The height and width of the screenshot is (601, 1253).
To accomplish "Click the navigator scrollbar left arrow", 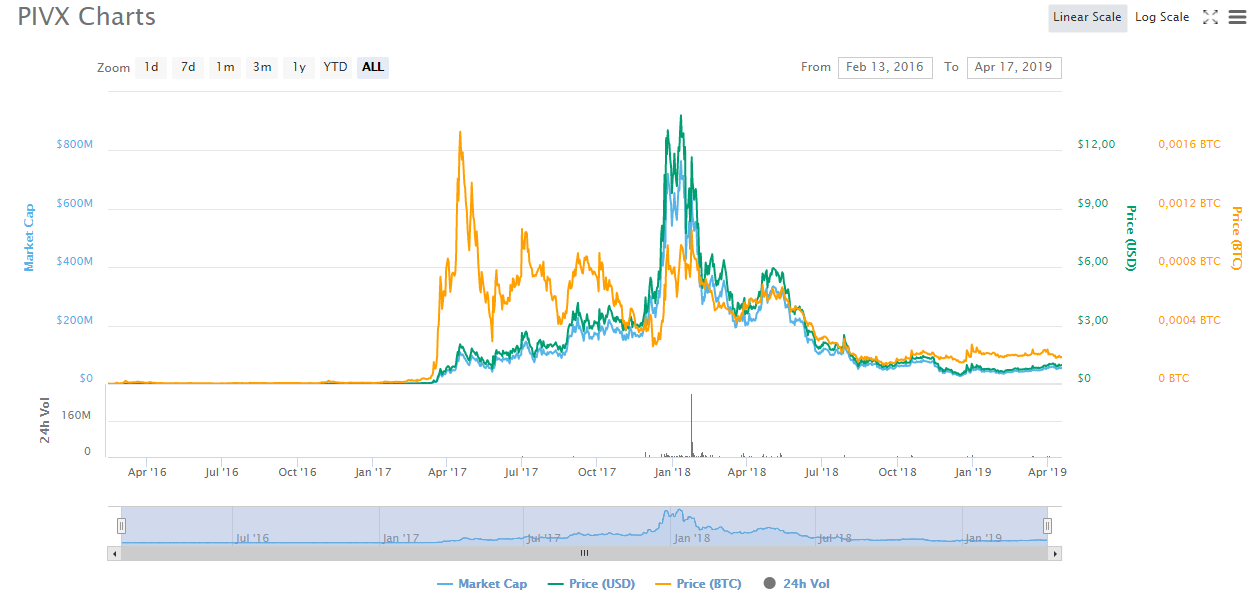I will coord(114,553).
